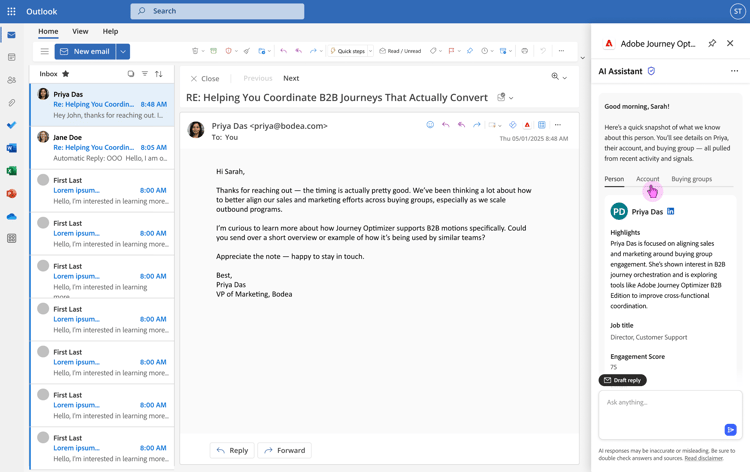The width and height of the screenshot is (750, 472).
Task: Click the Move to folder icon in ribbon
Action: pyautogui.click(x=262, y=51)
